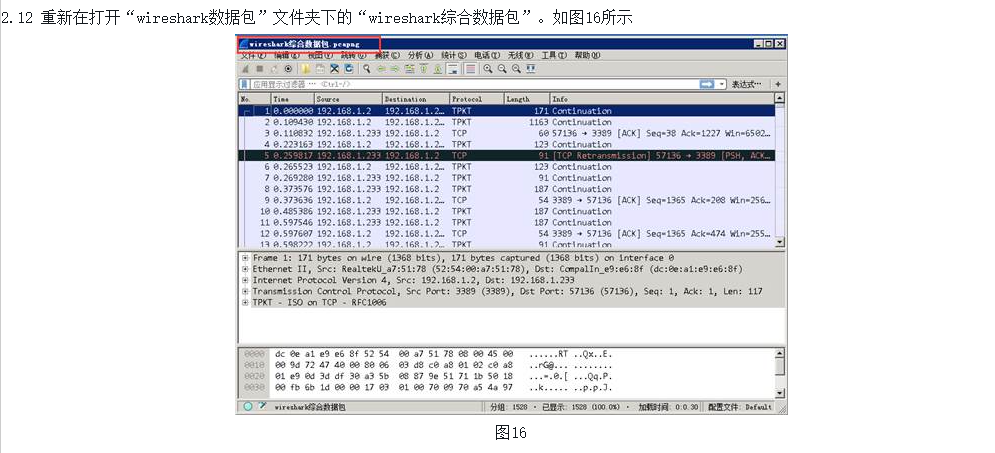Click the stop capture square icon
Screen dimensions: 995x453
click(260, 69)
